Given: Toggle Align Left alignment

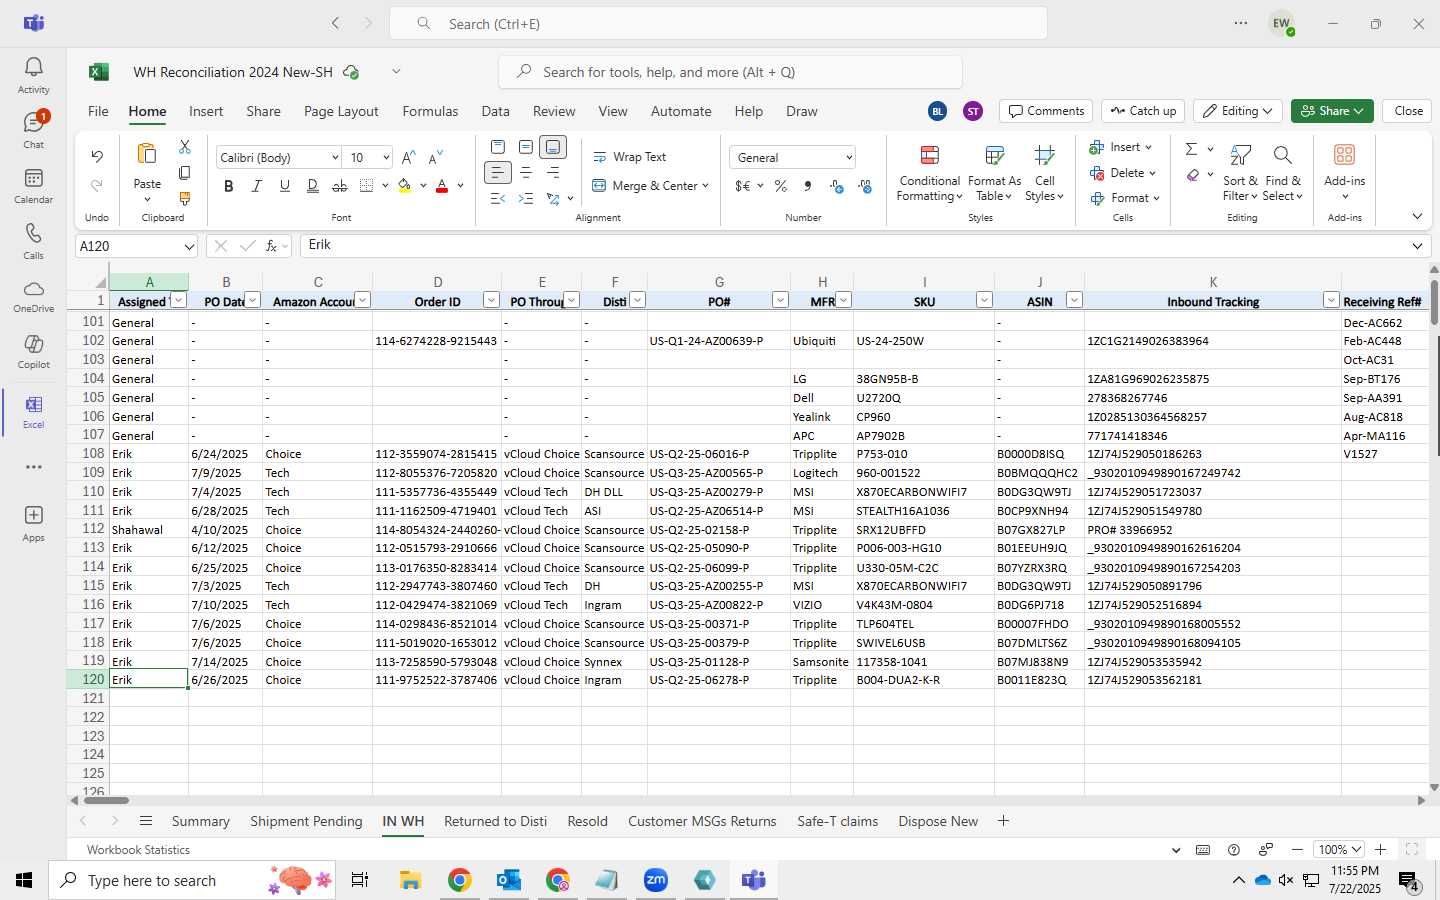Looking at the screenshot, I should coord(497,173).
